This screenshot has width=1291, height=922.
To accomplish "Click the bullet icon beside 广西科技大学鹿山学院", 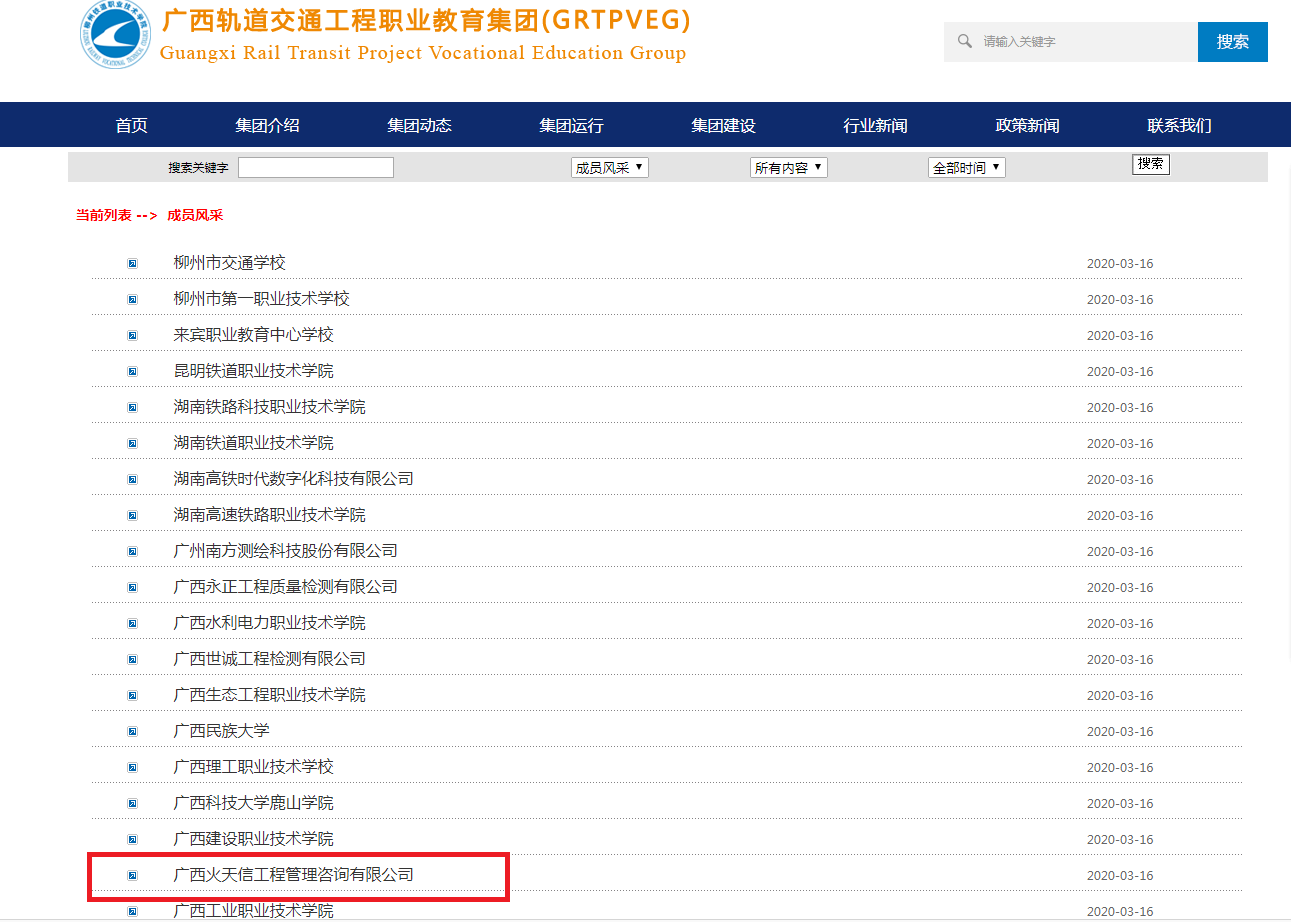I will (132, 803).
